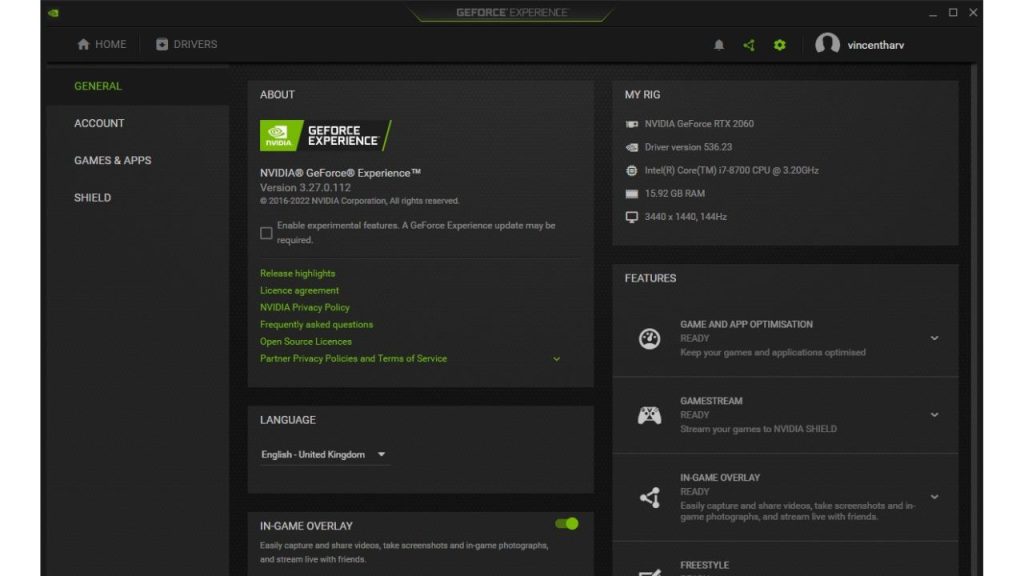Open NVIDIA Privacy Policy link
The image size is (1024, 576).
click(304, 308)
